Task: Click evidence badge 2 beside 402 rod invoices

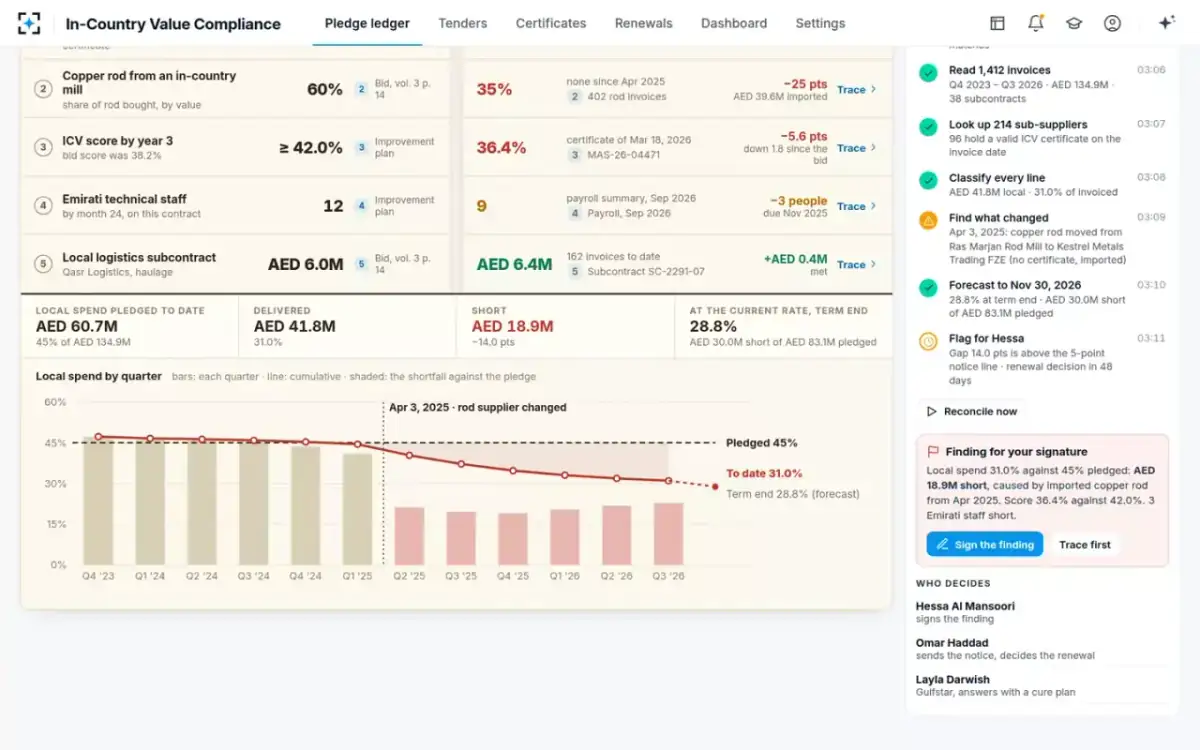Action: (574, 97)
